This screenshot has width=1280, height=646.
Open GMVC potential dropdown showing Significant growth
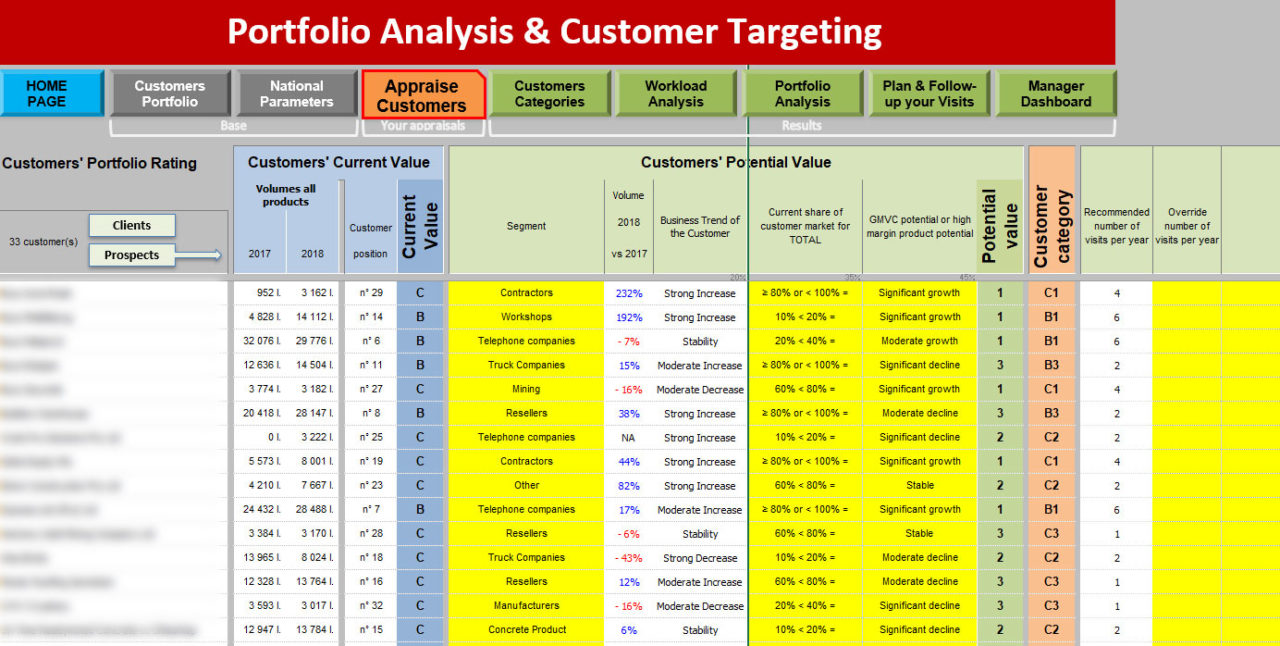[x=919, y=293]
